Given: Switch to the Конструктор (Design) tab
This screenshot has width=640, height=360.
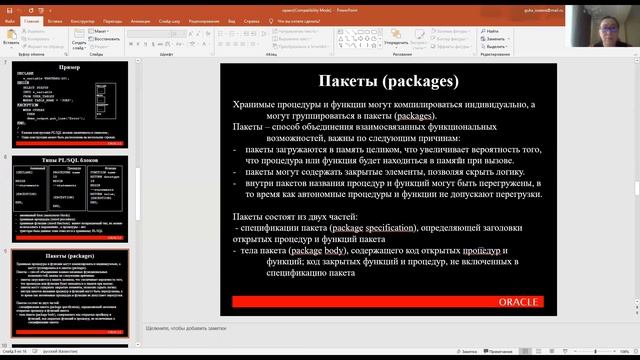Looking at the screenshot, I should click(82, 21).
